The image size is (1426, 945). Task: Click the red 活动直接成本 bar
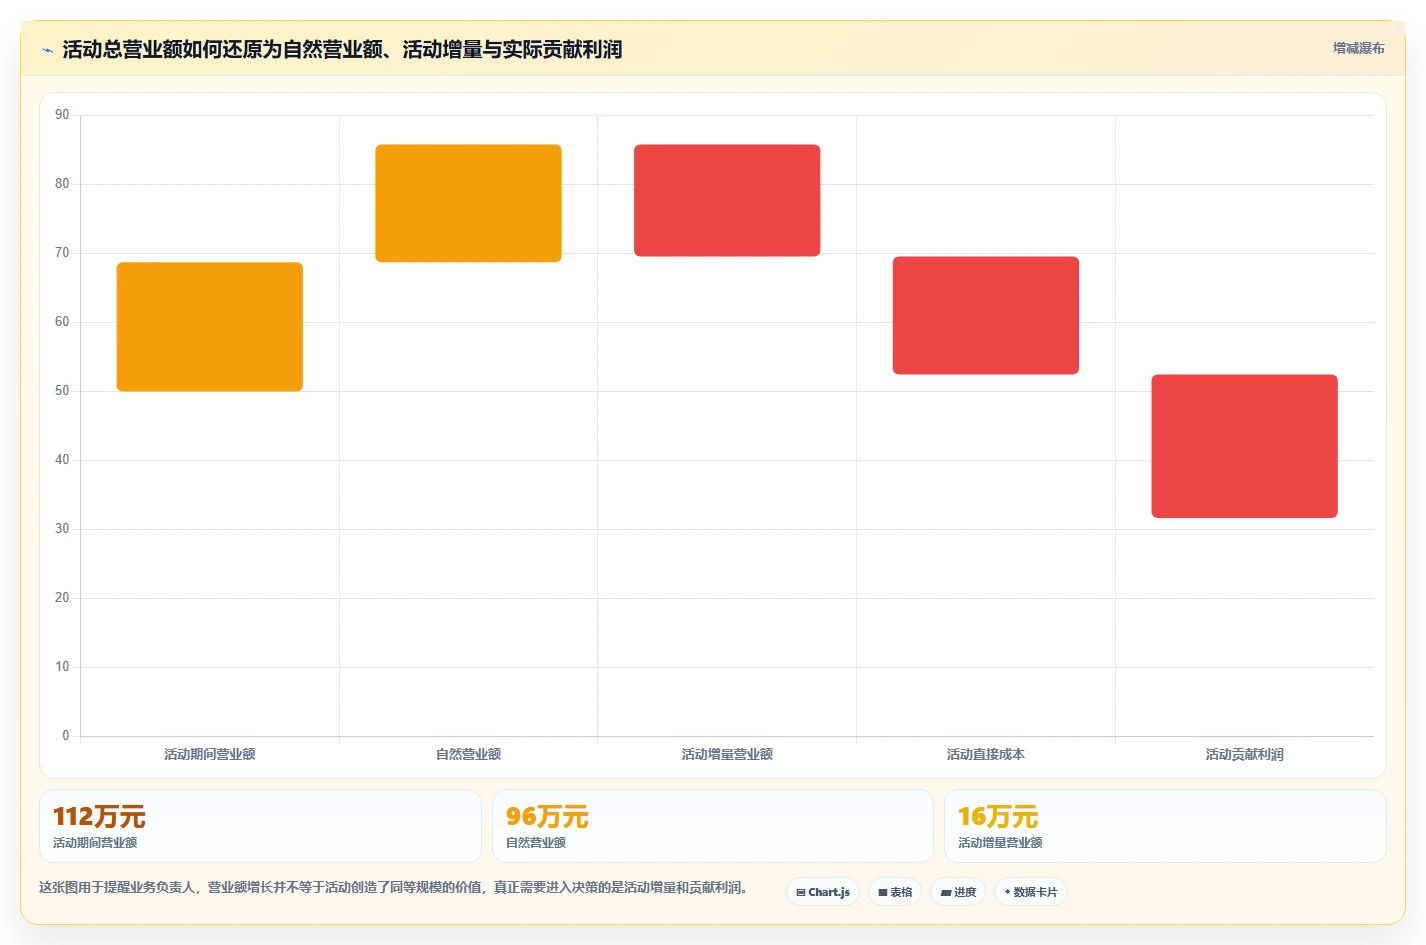(986, 316)
